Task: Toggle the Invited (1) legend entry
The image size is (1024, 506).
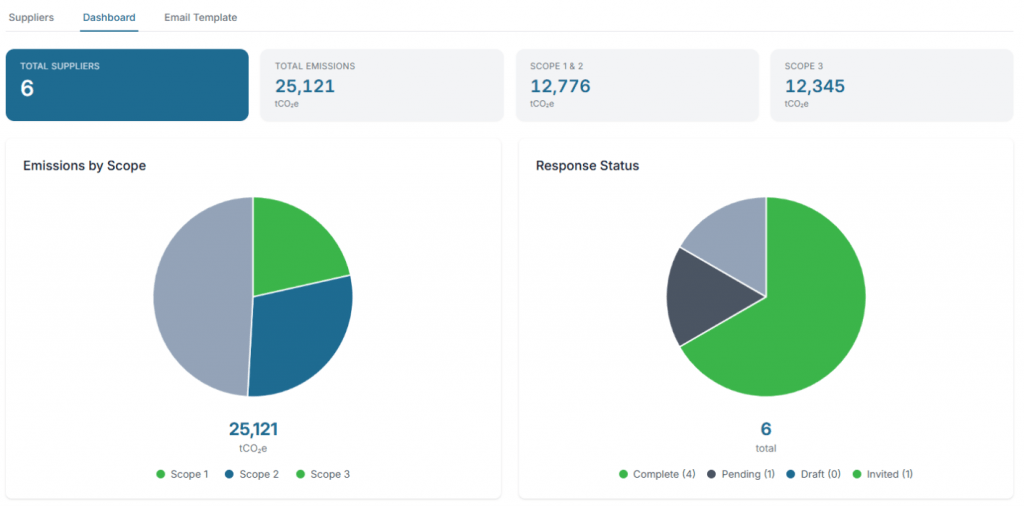Action: point(883,475)
